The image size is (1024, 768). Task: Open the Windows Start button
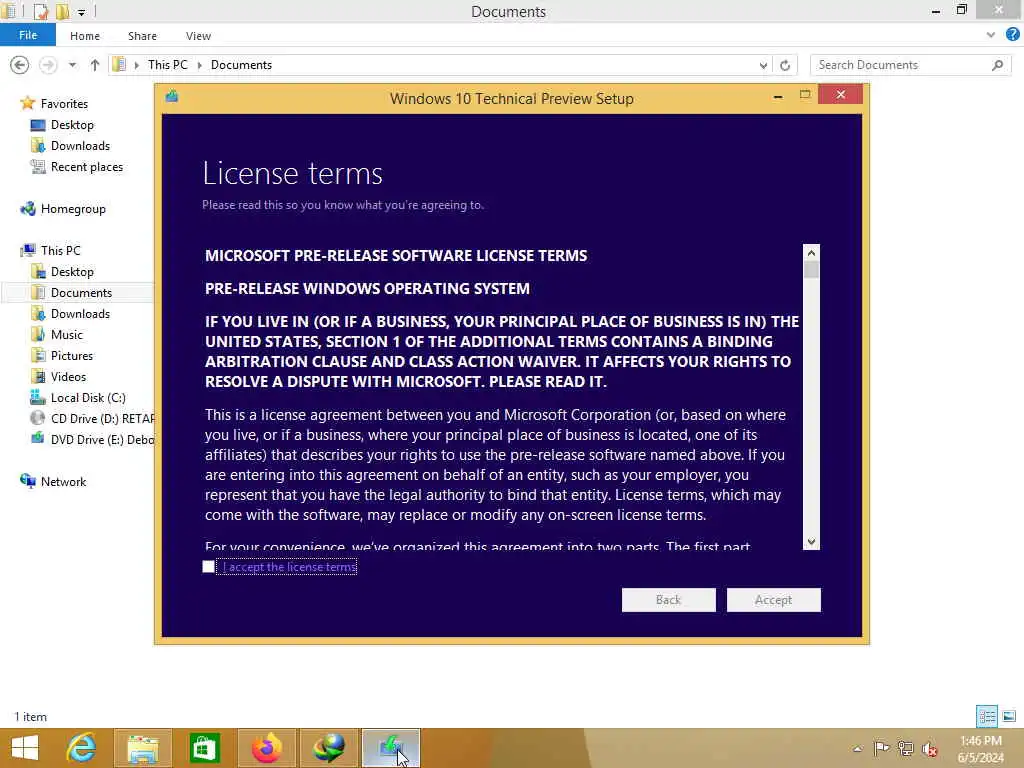point(25,748)
